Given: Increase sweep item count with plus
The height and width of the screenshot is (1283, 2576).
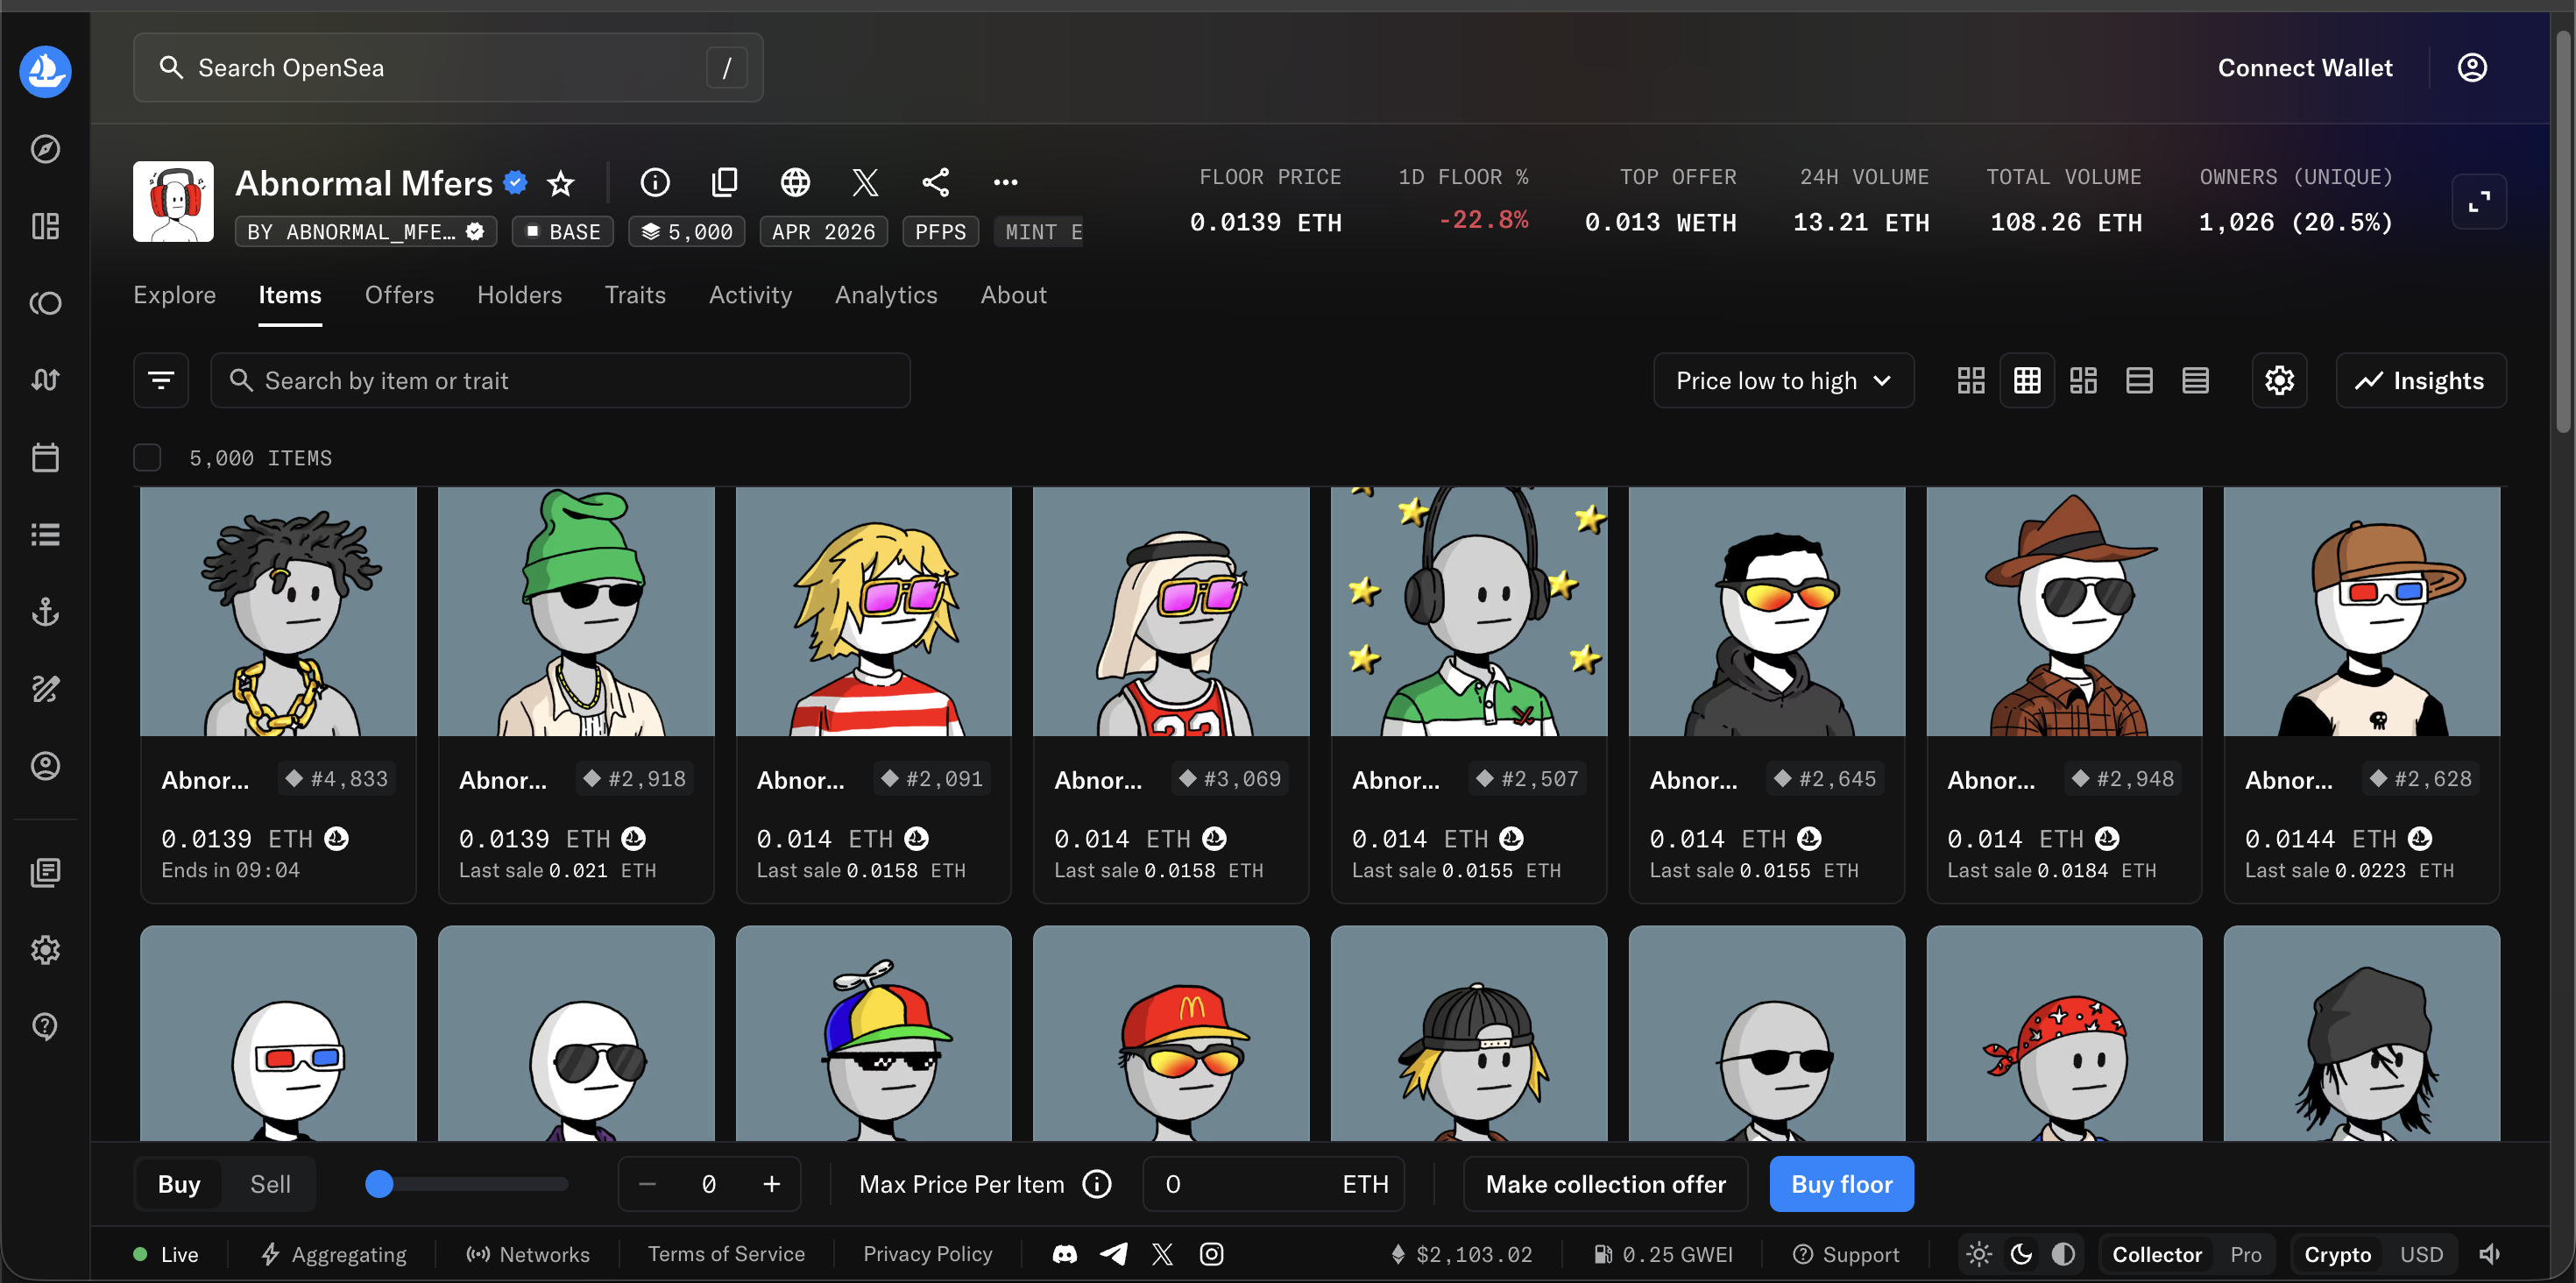Looking at the screenshot, I should point(771,1184).
